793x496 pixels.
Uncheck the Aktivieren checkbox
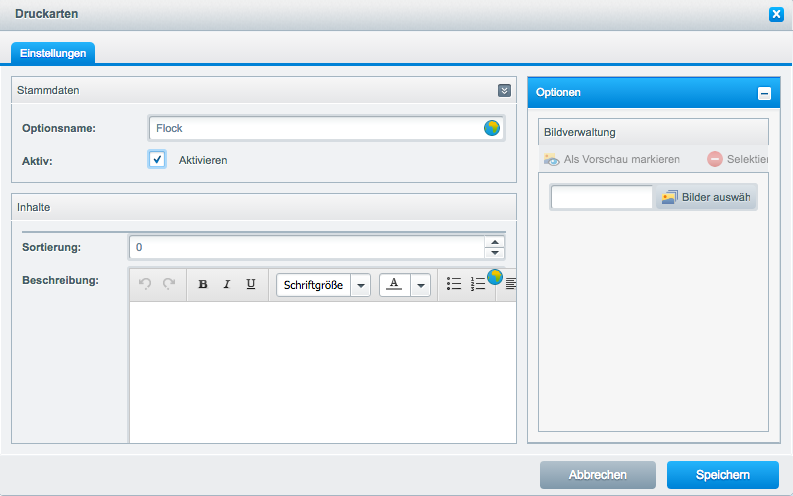[157, 160]
